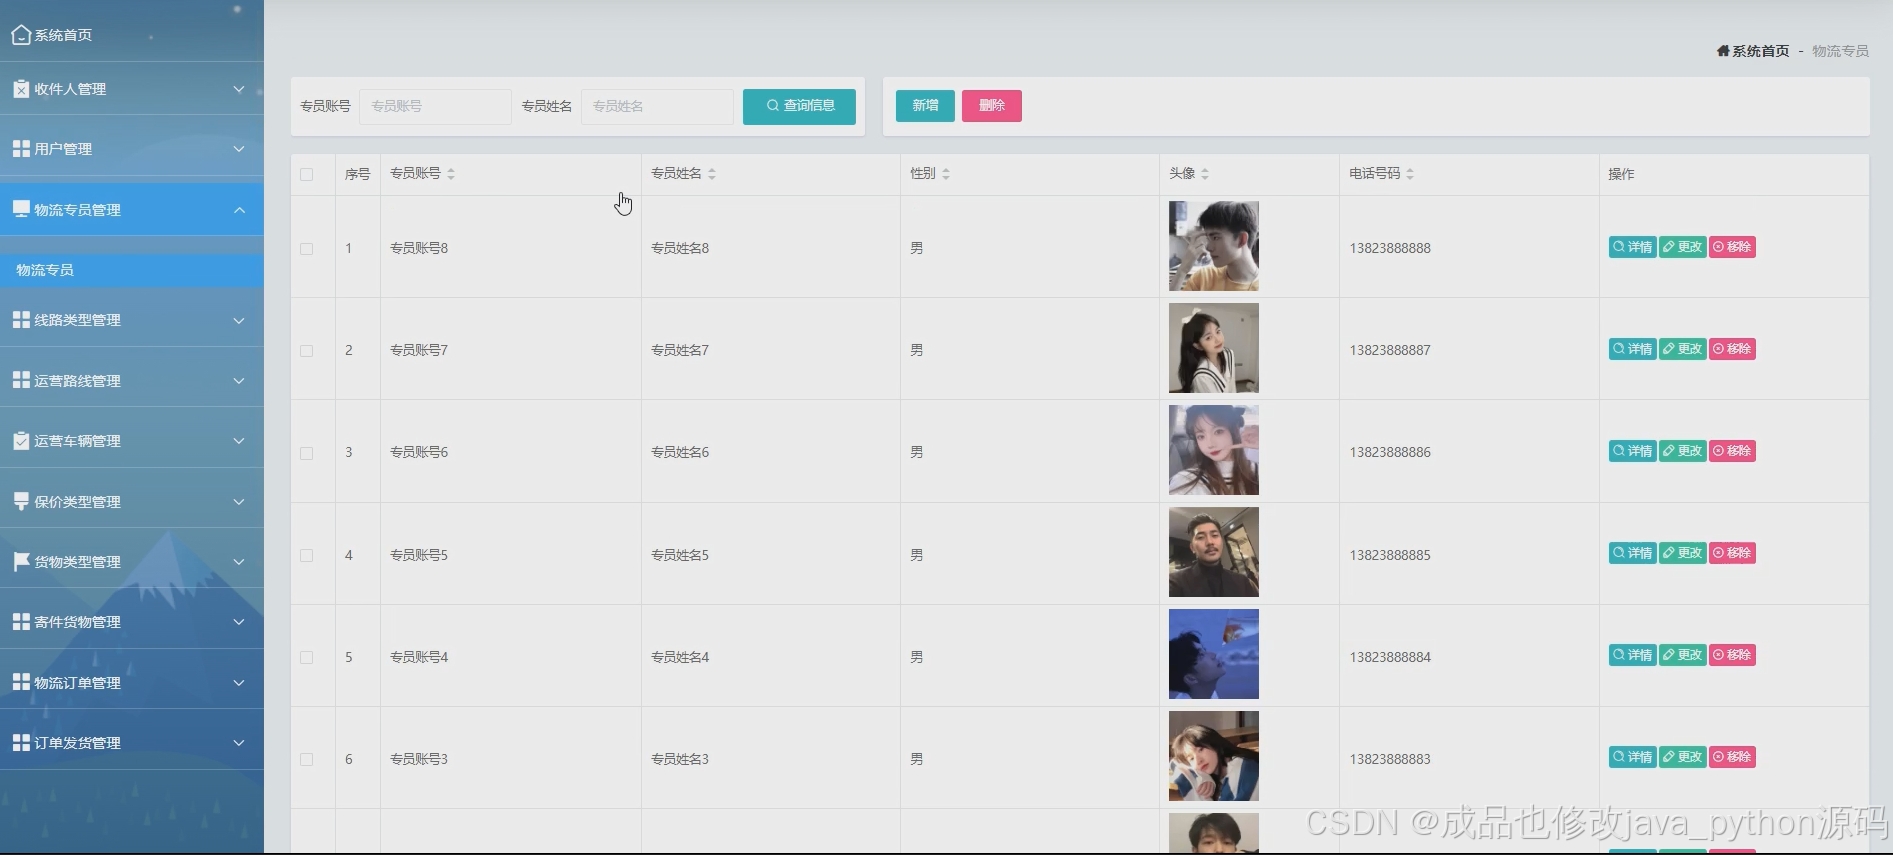Click the 用户管理 grid icon
This screenshot has height=855, width=1893.
click(21, 149)
